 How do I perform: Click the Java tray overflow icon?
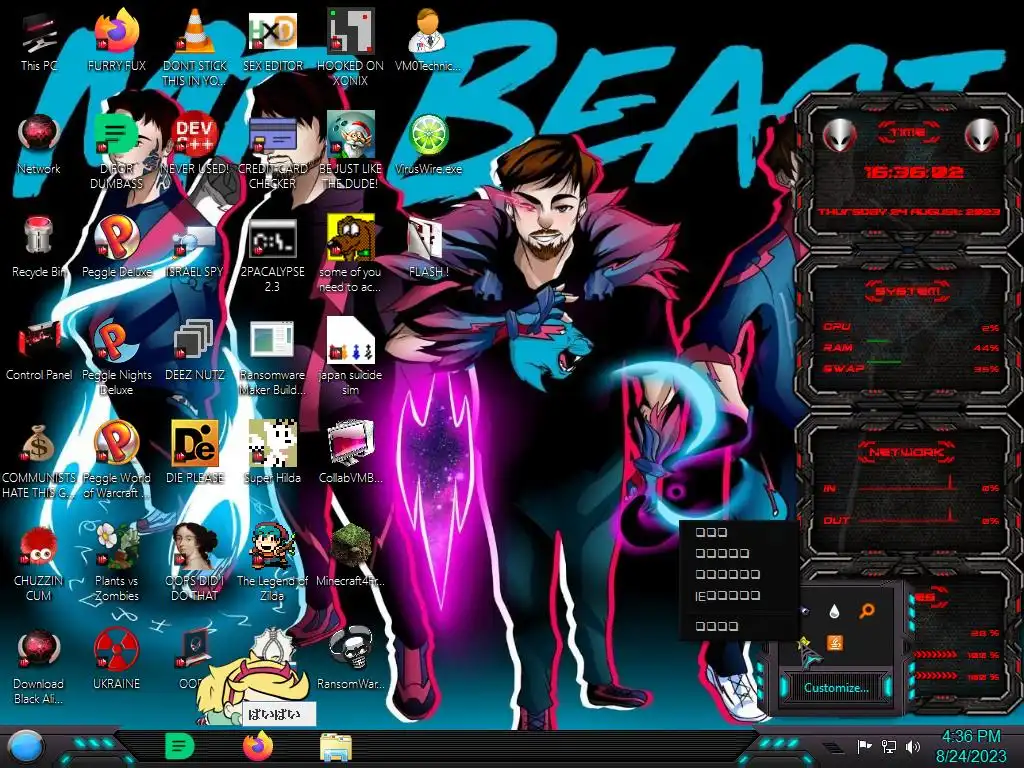(x=835, y=643)
